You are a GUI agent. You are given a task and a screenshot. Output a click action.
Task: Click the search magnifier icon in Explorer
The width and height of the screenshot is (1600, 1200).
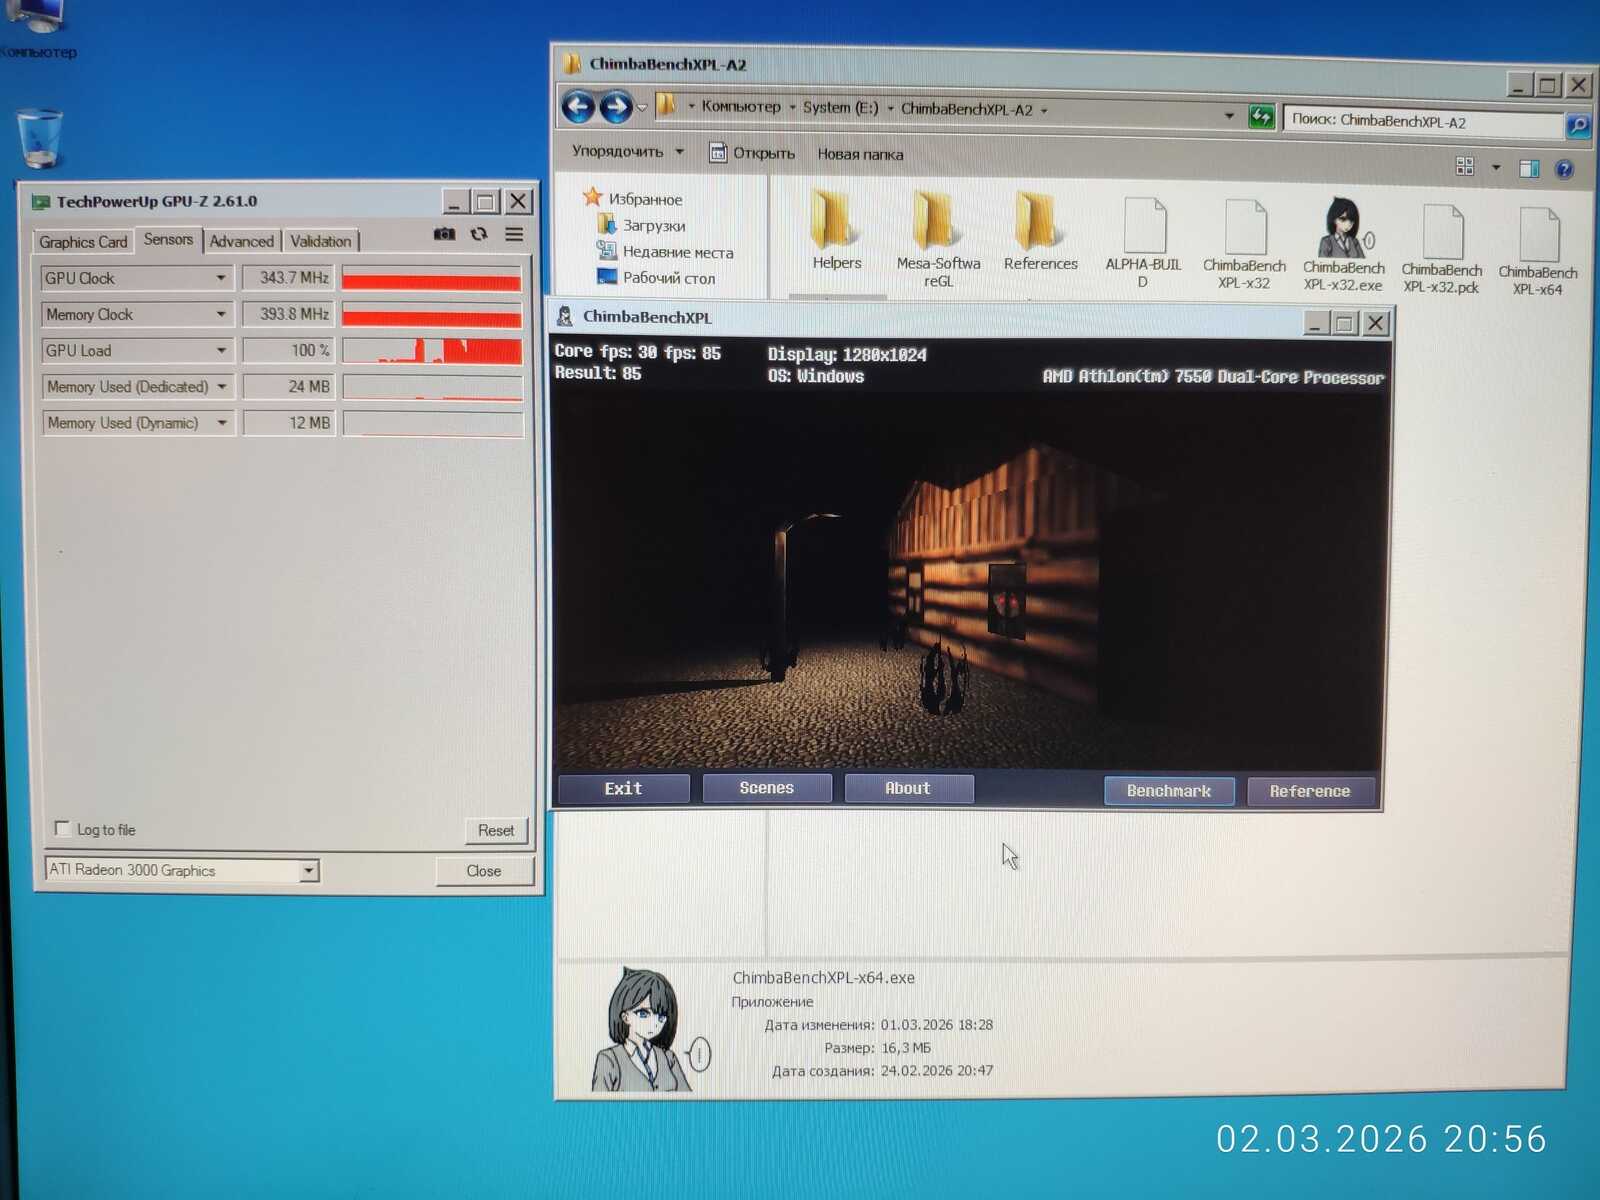click(x=1577, y=125)
